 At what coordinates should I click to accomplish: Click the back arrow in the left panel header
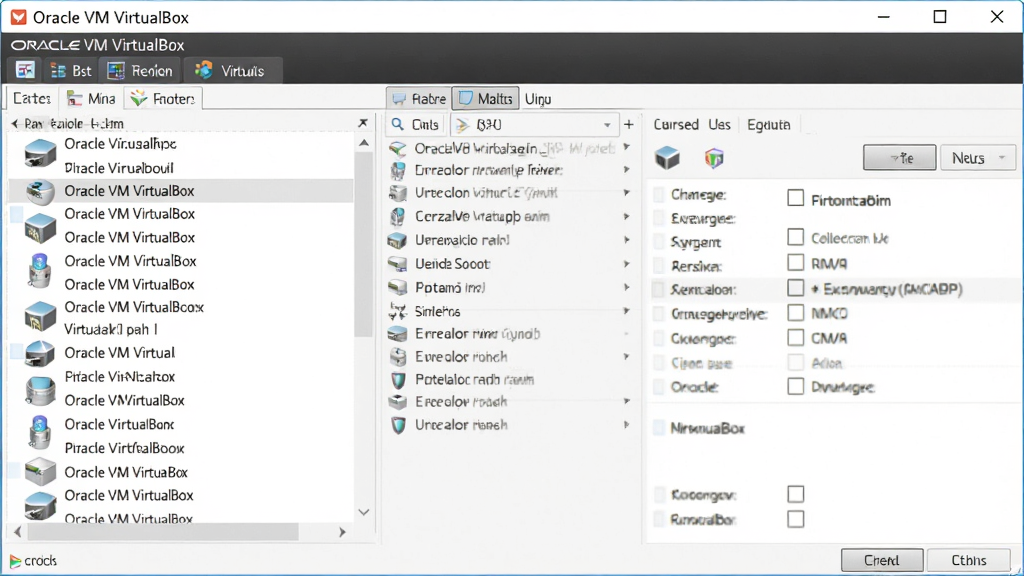point(14,123)
